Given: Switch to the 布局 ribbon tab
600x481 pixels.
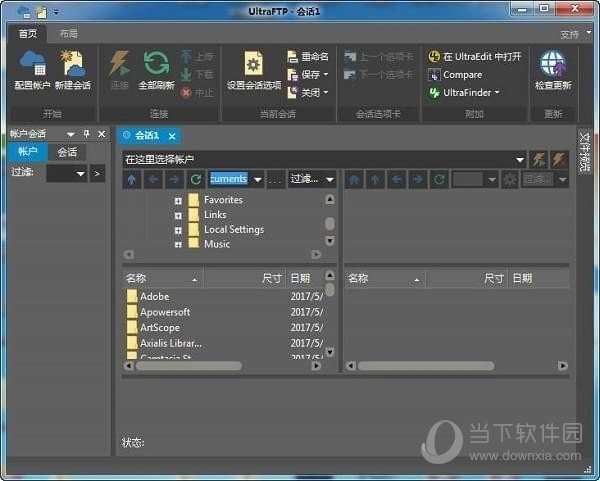Looking at the screenshot, I should click(x=68, y=34).
